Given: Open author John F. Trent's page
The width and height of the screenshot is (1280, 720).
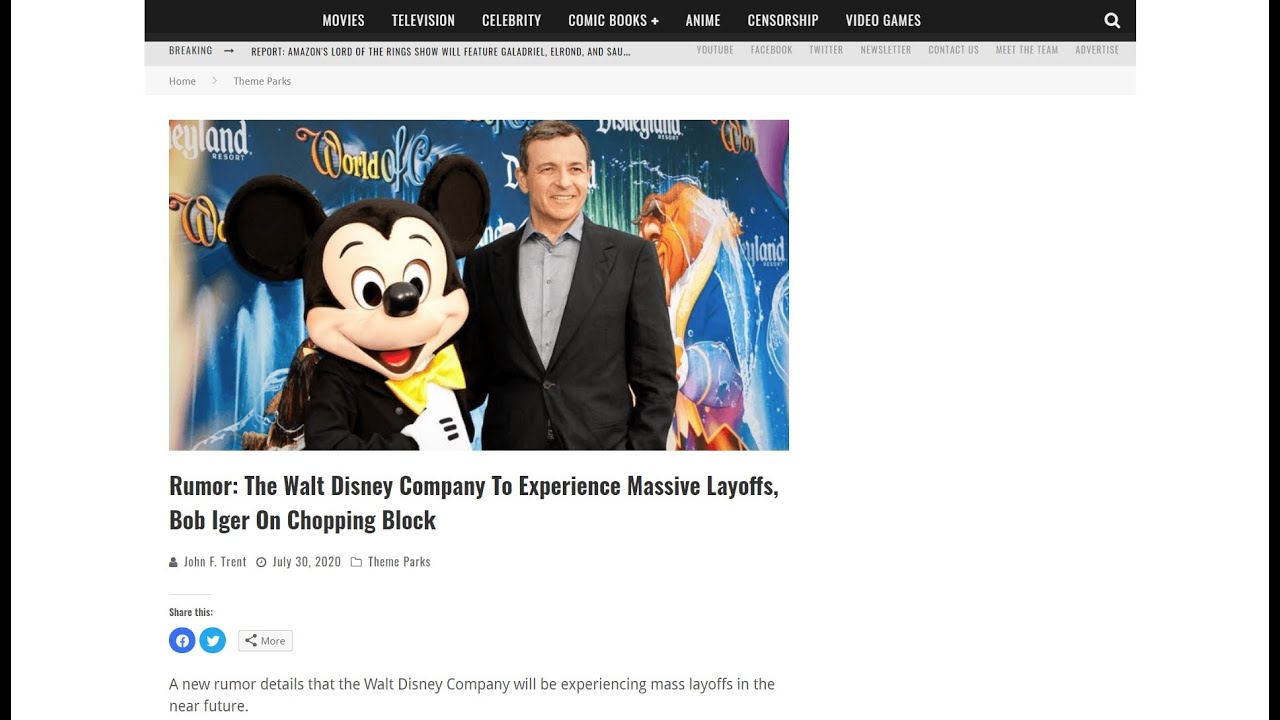Looking at the screenshot, I should (215, 562).
